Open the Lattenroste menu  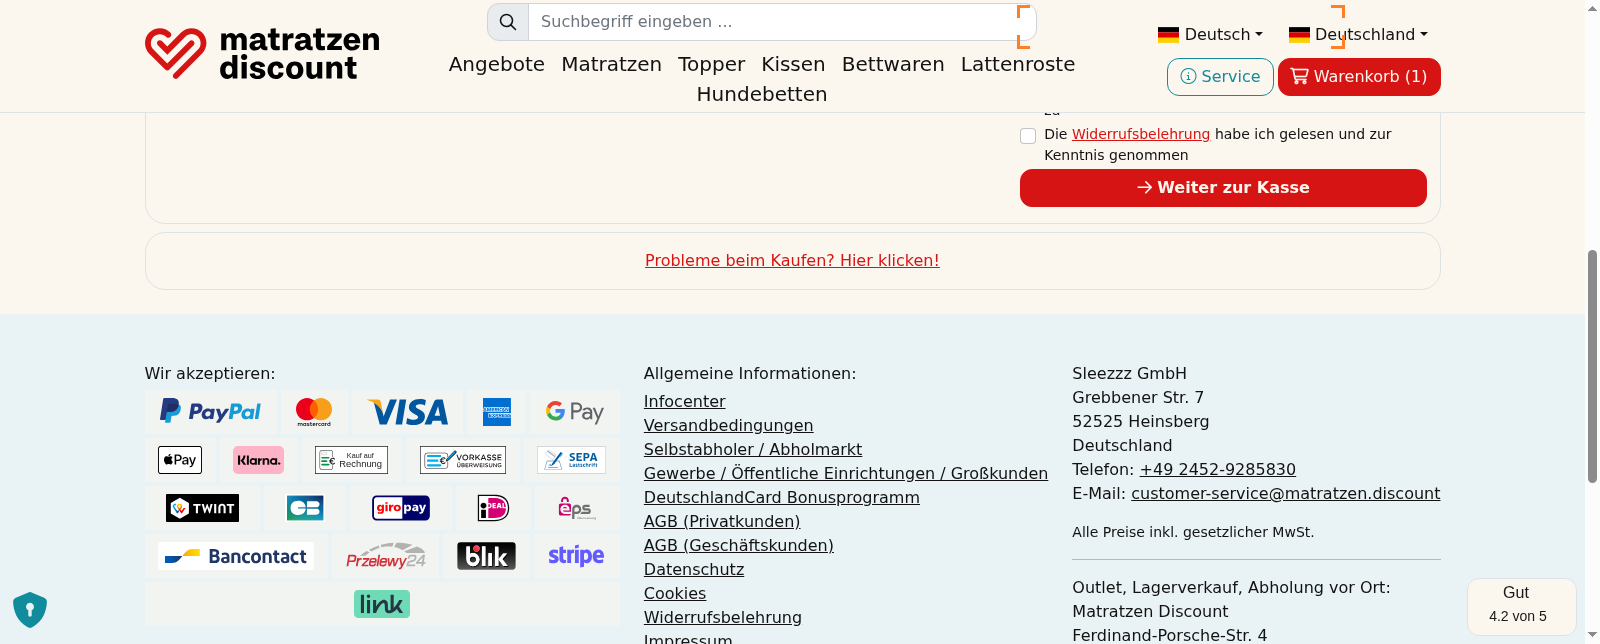tap(1018, 64)
